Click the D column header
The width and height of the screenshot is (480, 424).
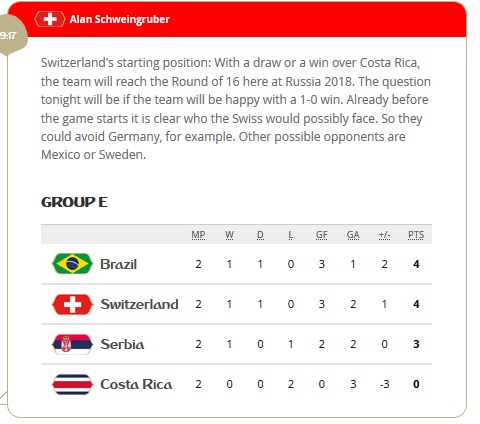click(260, 235)
